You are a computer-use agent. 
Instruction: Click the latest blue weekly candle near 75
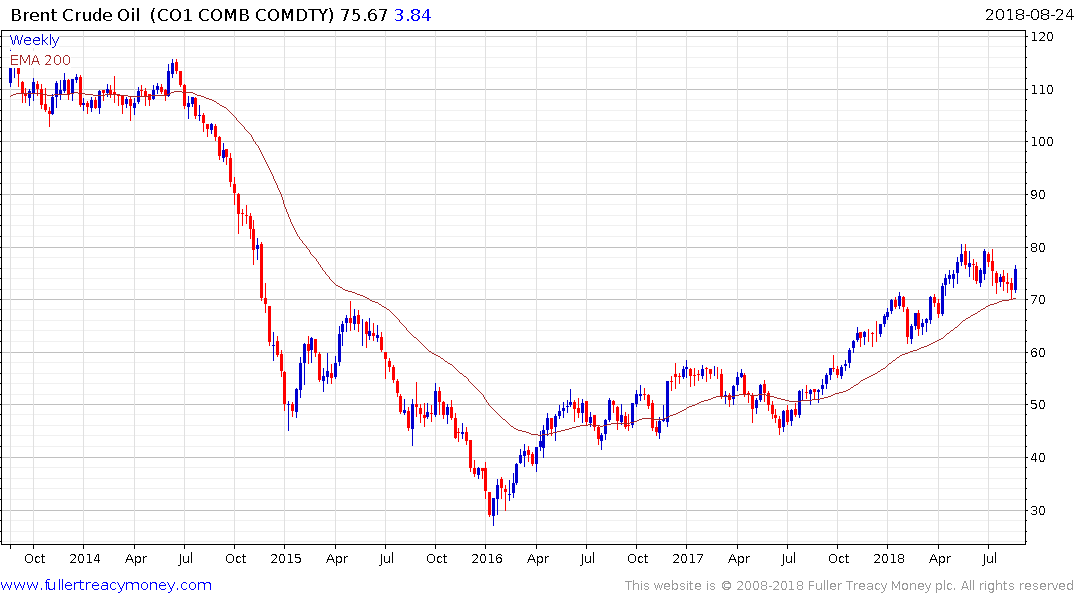[1015, 278]
